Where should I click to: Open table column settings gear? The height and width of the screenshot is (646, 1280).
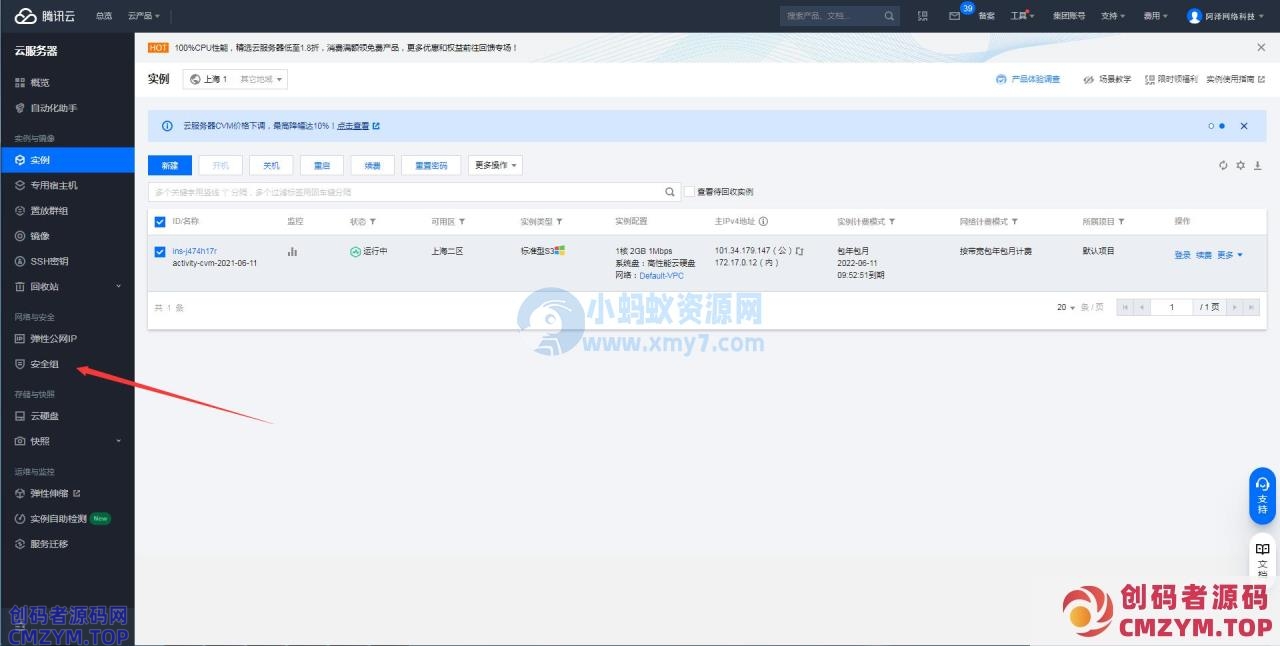[1240, 165]
